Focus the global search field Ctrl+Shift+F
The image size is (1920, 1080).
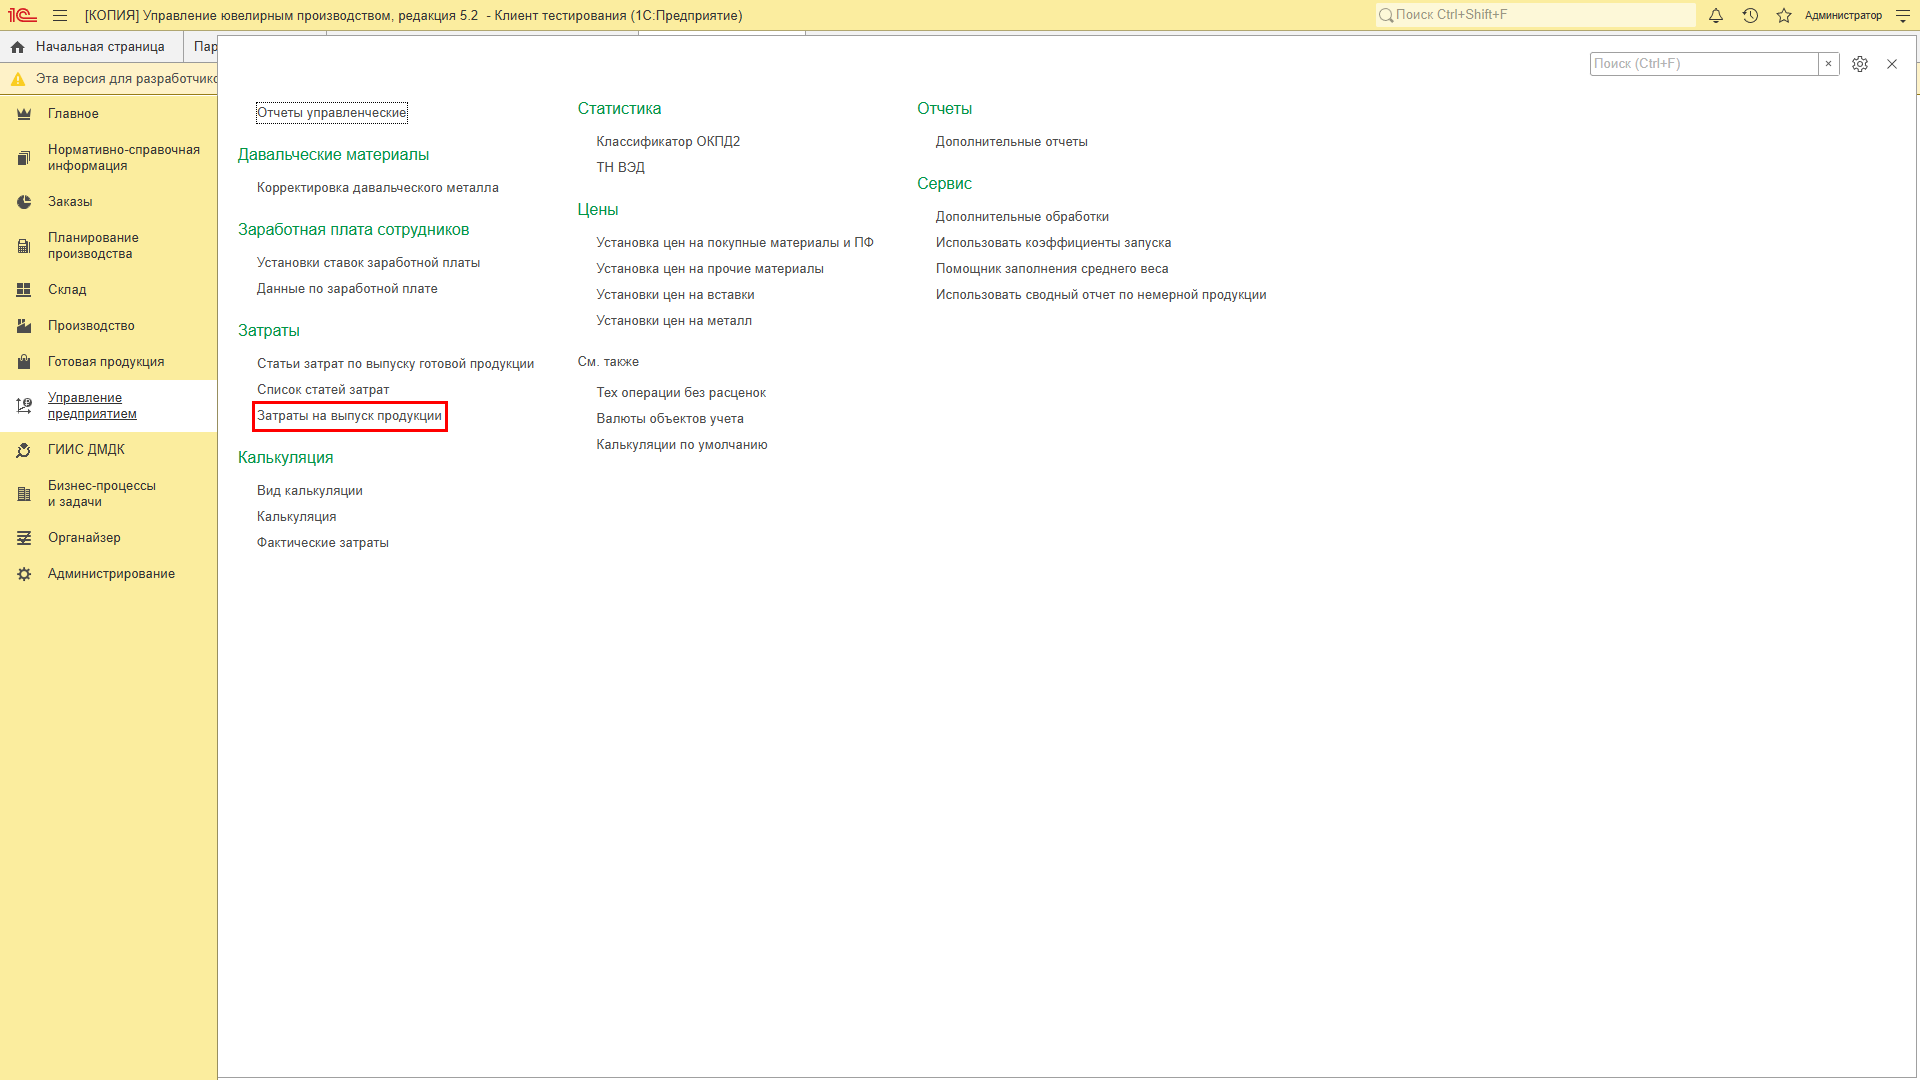pos(1536,15)
